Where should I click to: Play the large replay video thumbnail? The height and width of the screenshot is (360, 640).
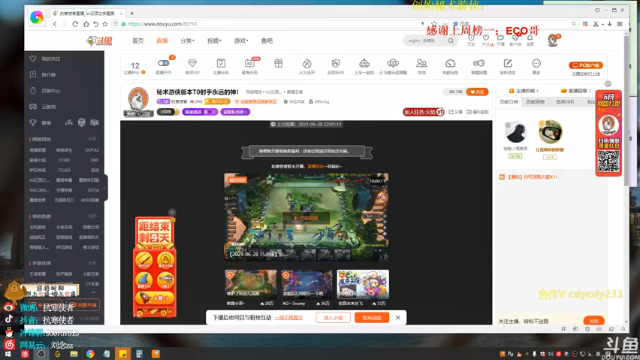click(306, 216)
